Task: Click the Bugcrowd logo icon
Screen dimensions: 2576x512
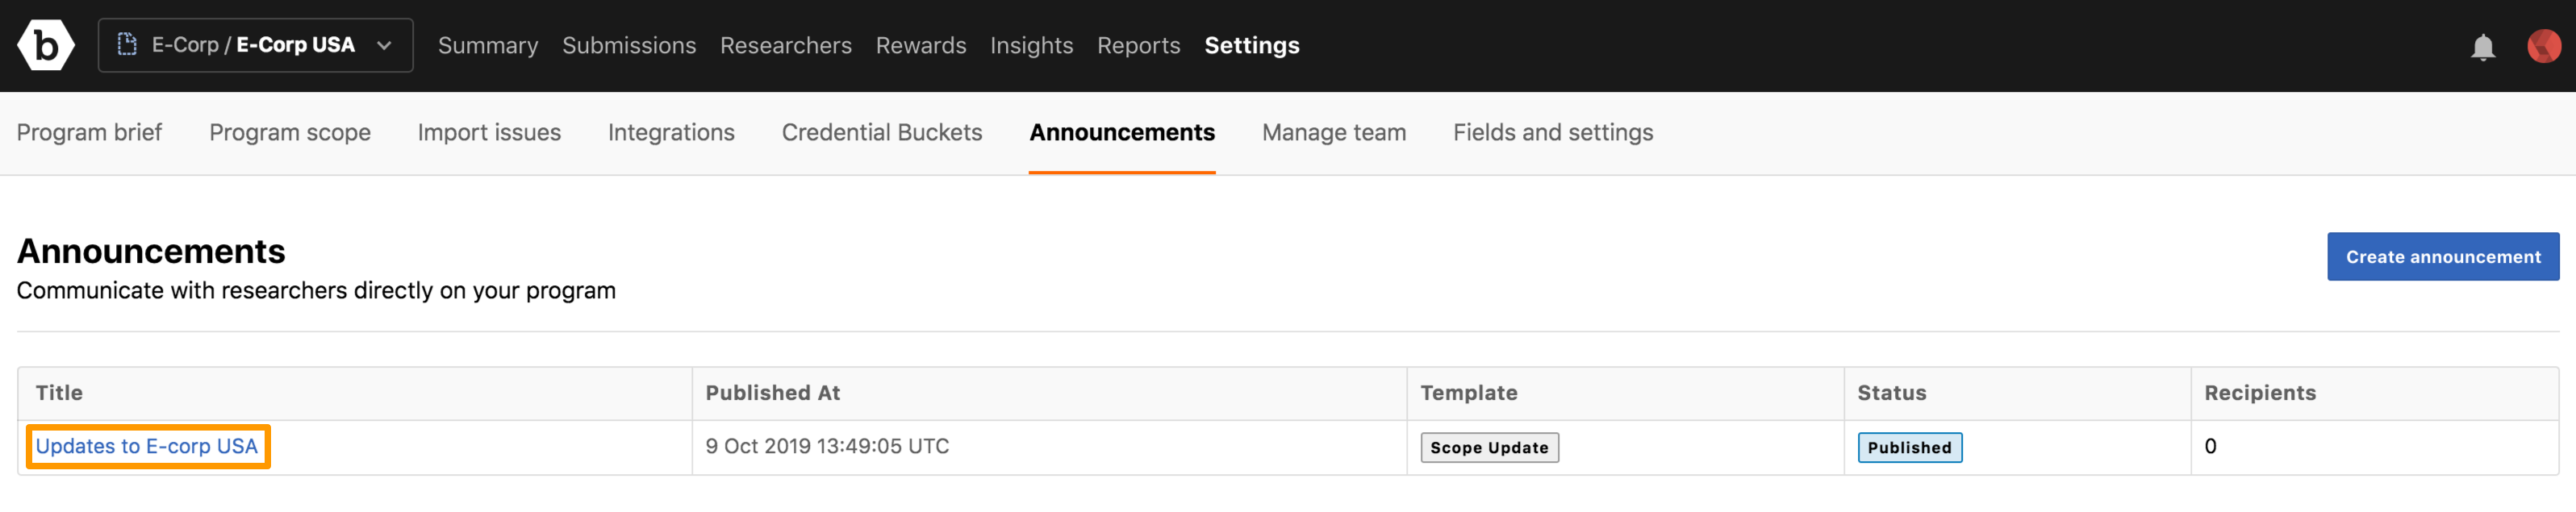Action: [46, 45]
